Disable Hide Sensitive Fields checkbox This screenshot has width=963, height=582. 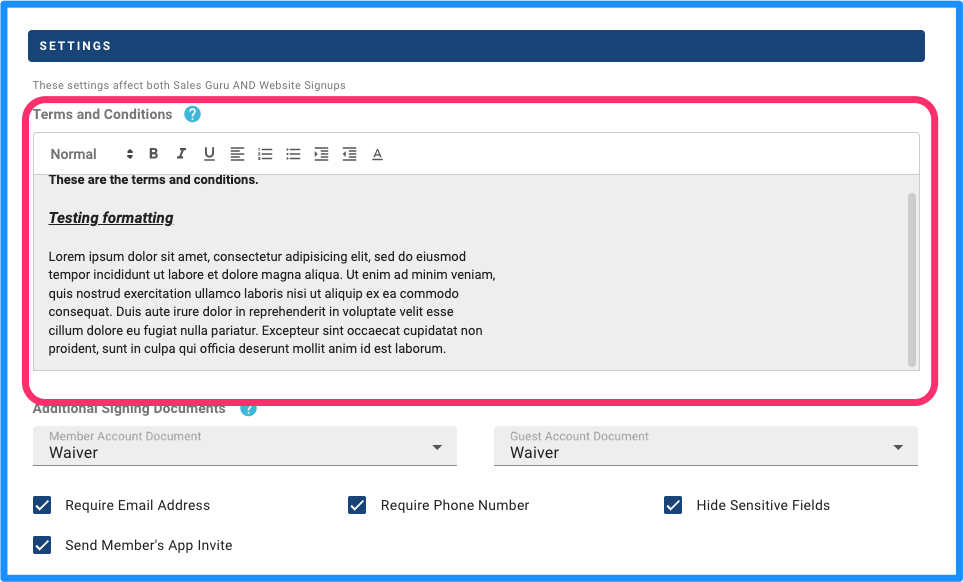673,505
